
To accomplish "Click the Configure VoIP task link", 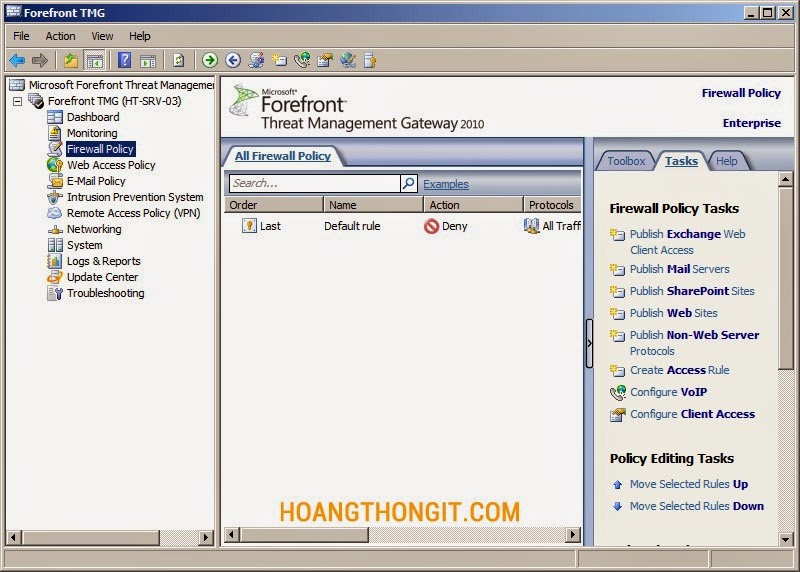I will click(x=668, y=392).
